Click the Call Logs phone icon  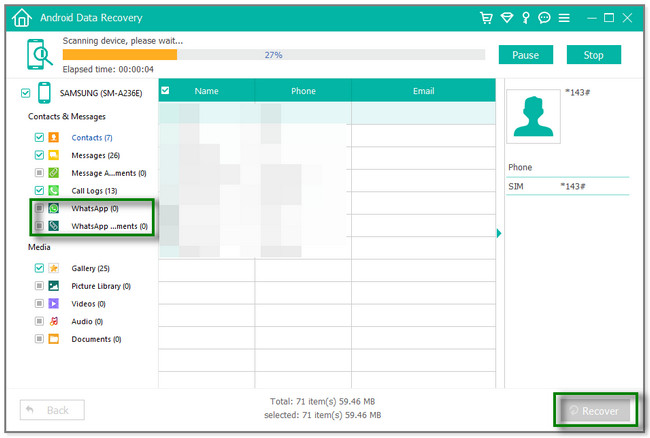53,190
